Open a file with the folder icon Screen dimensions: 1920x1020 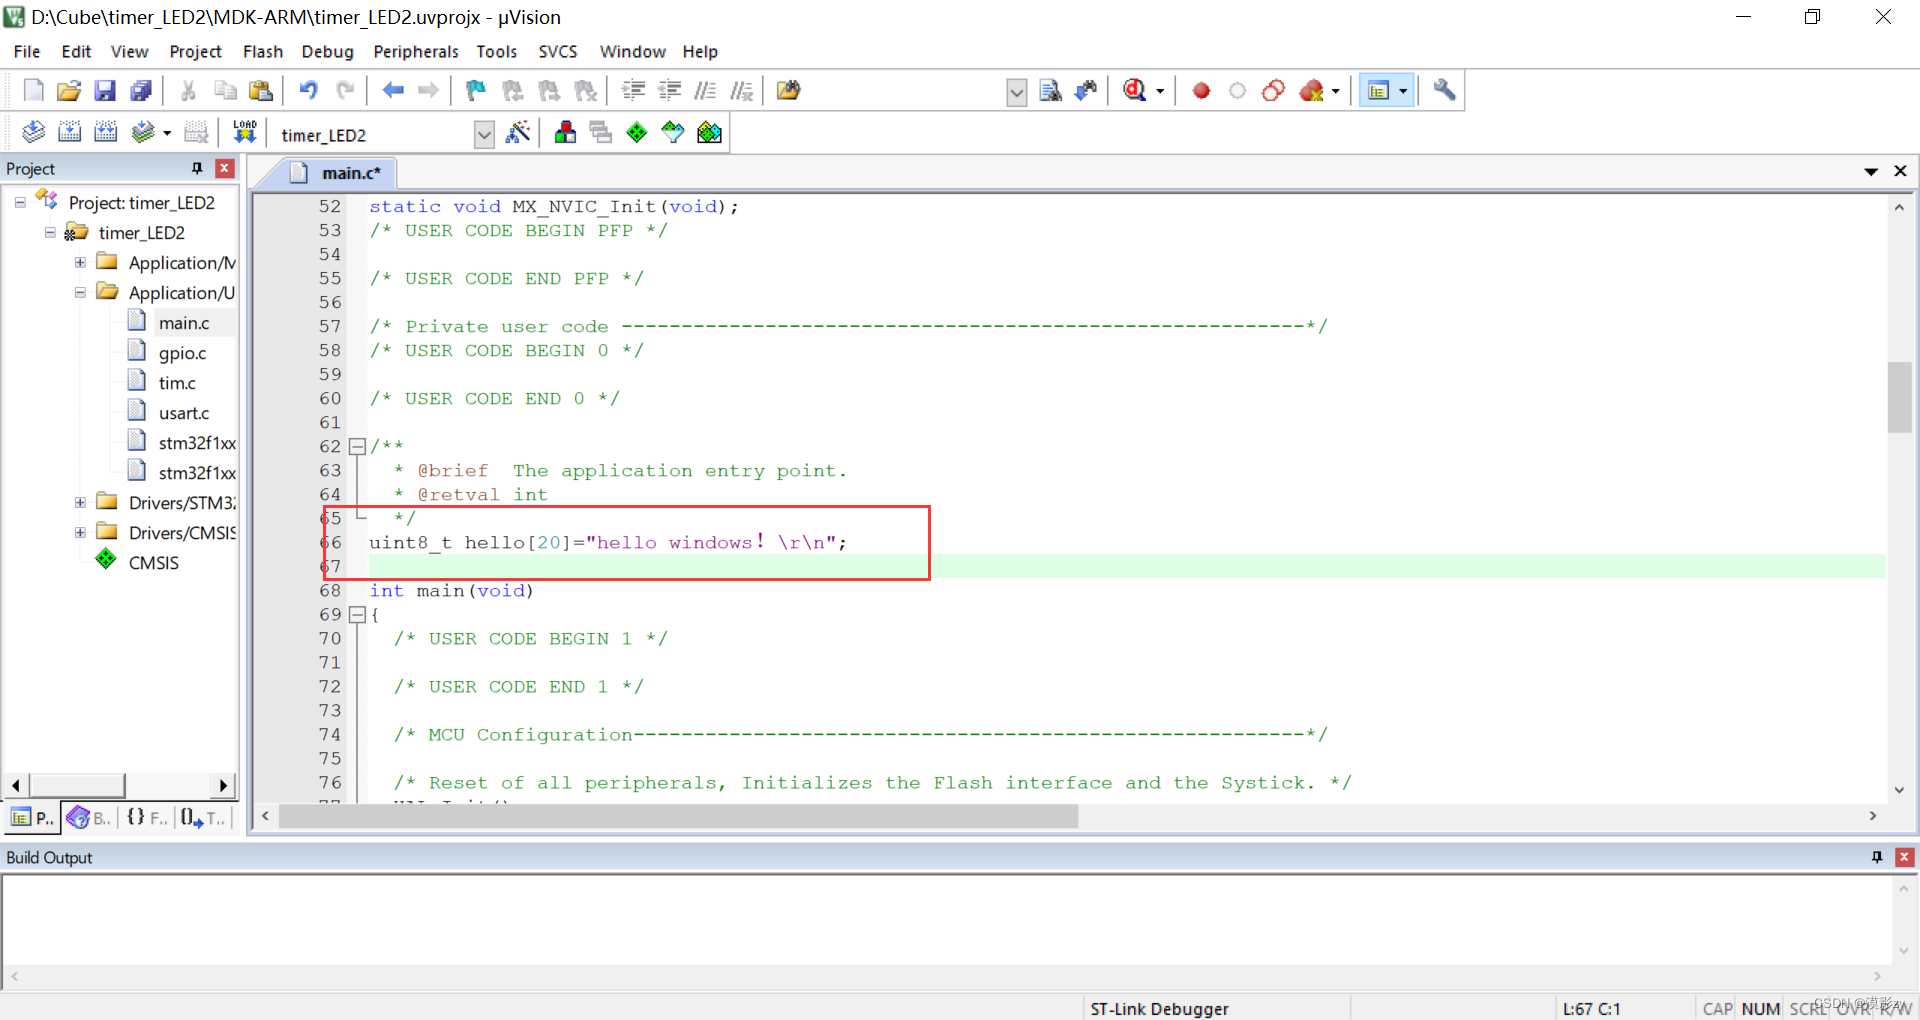69,91
